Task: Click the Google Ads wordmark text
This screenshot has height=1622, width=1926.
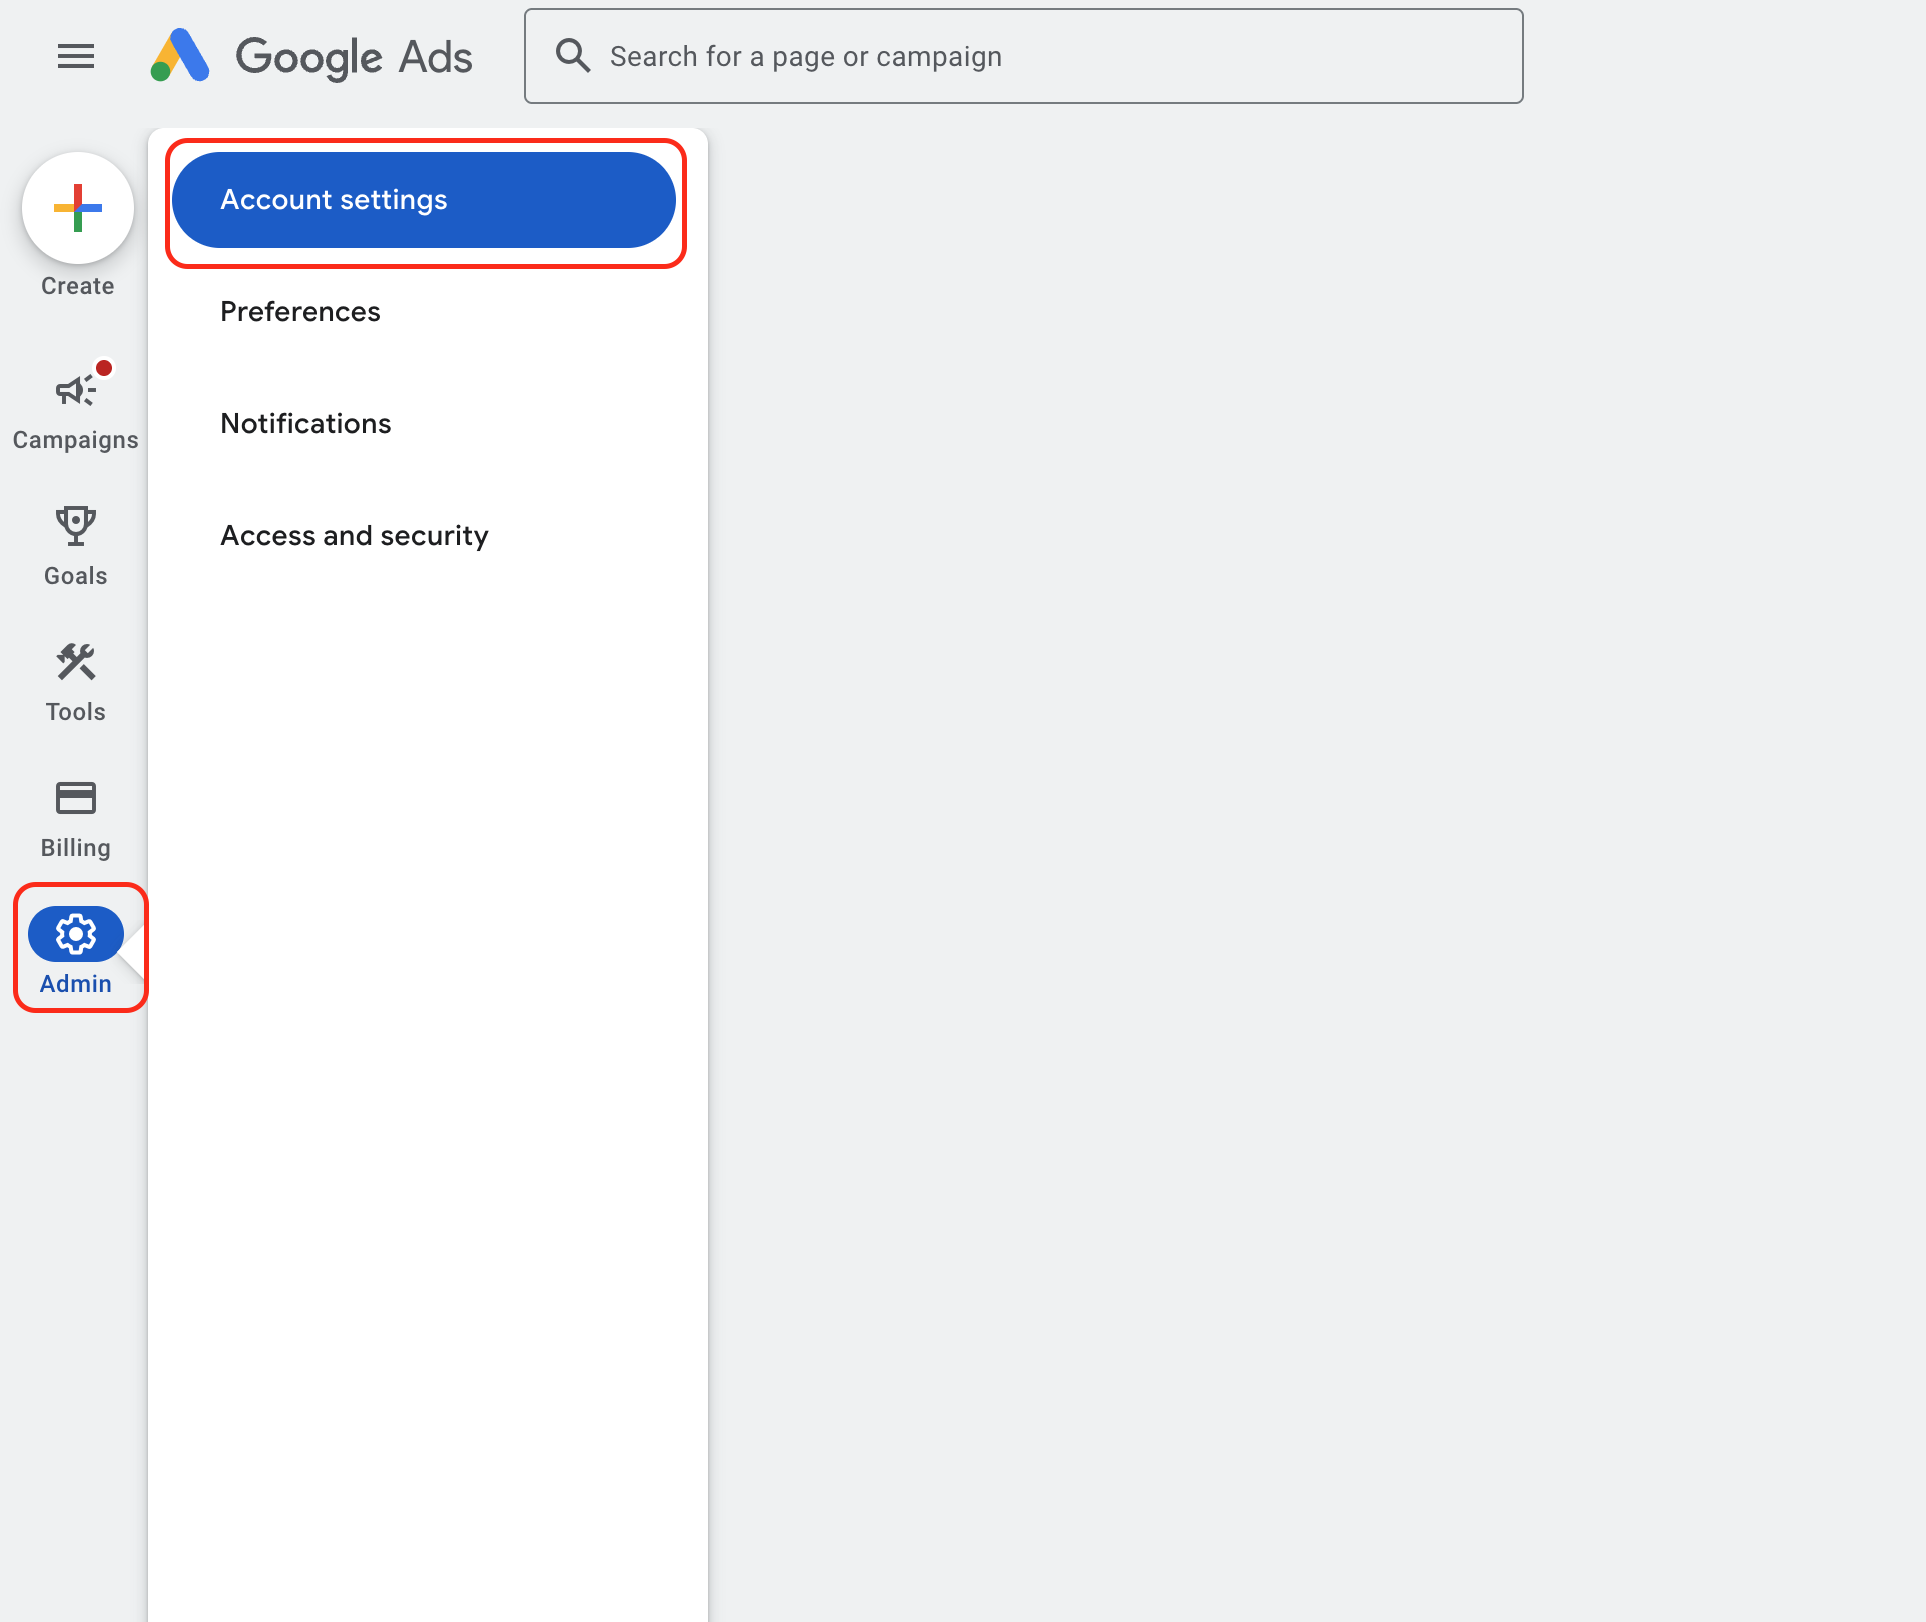Action: tap(354, 57)
